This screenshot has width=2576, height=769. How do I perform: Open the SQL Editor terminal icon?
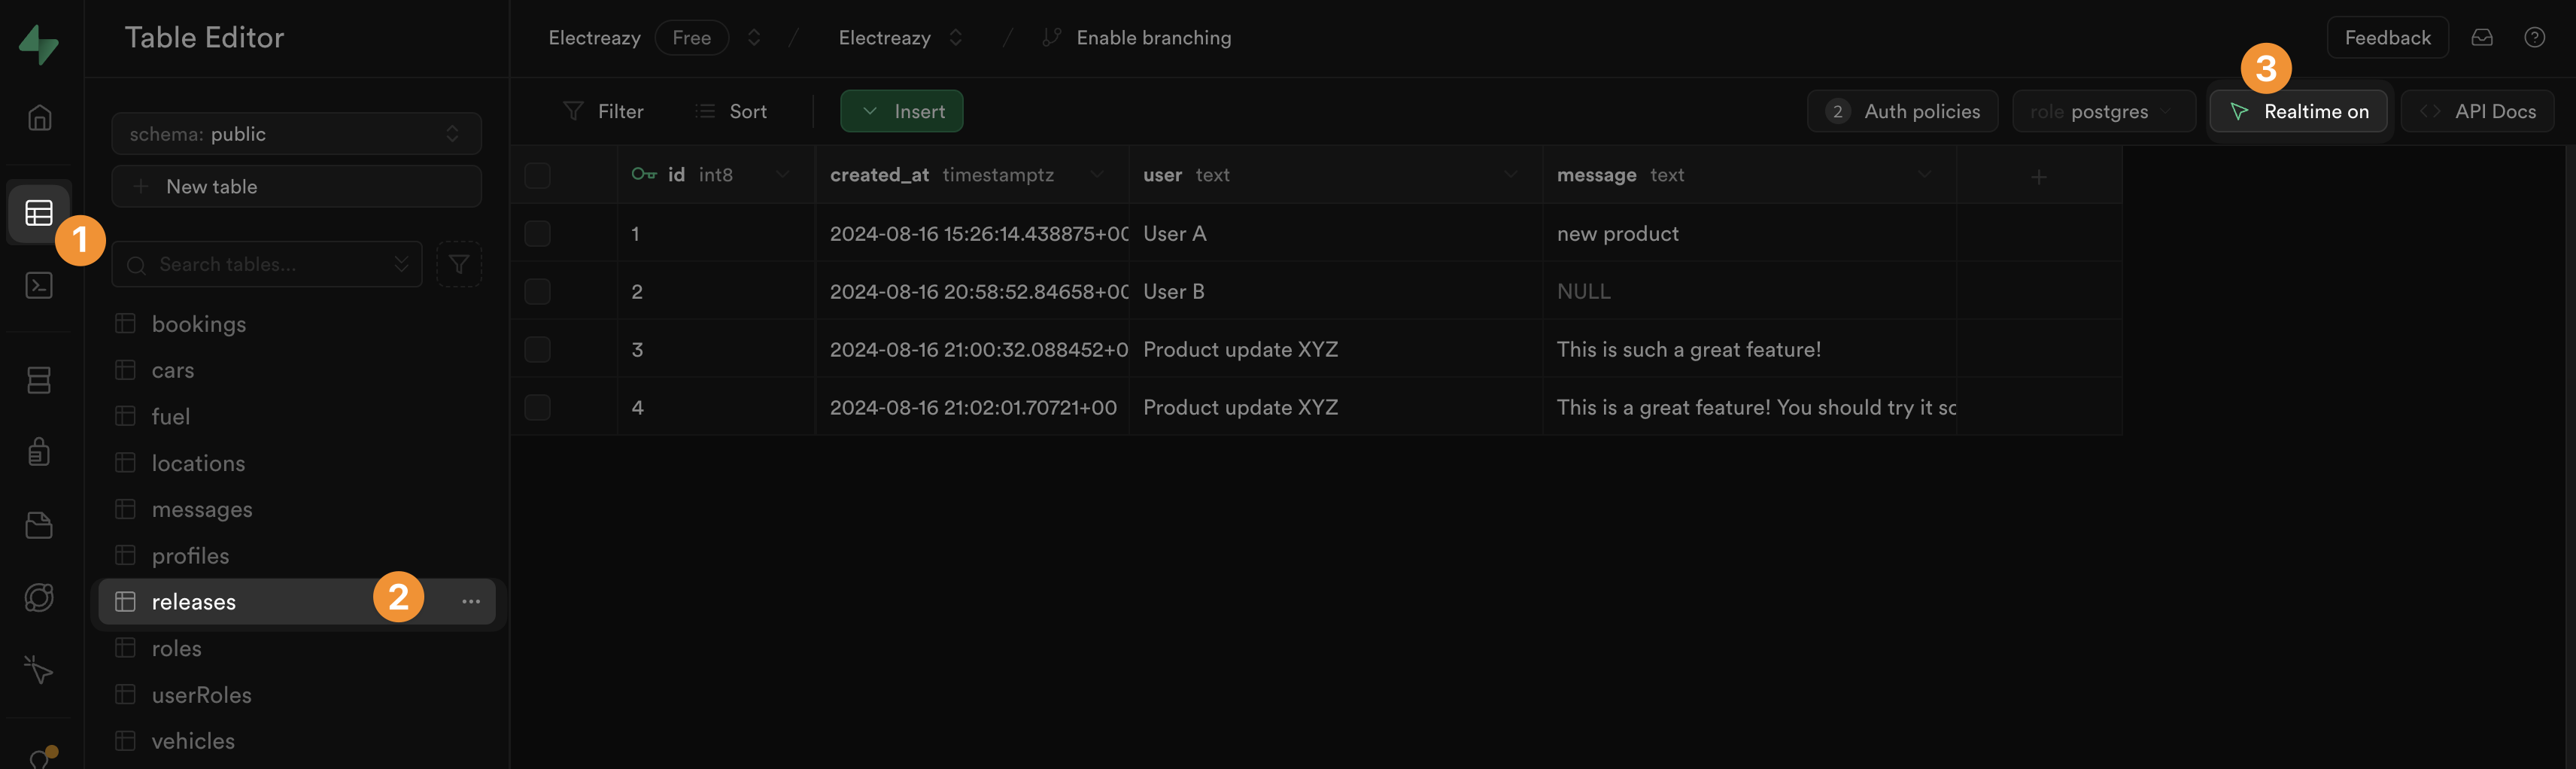point(39,285)
